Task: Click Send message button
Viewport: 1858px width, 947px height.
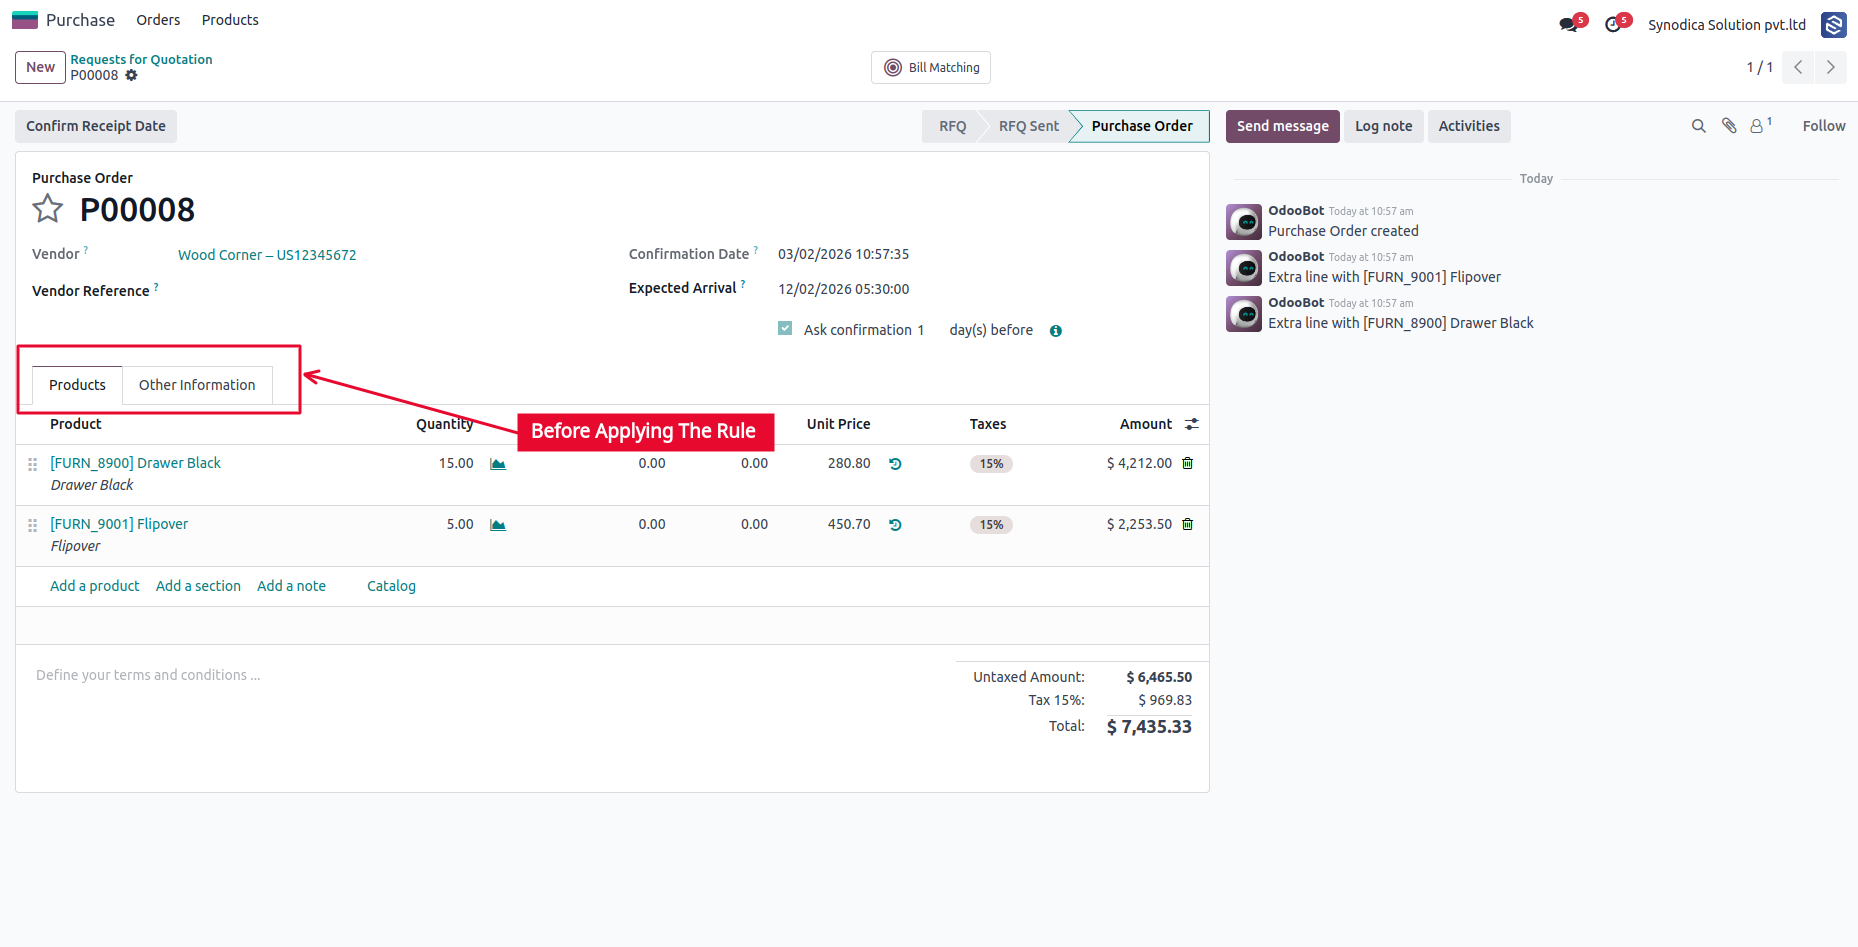Action: [1282, 126]
